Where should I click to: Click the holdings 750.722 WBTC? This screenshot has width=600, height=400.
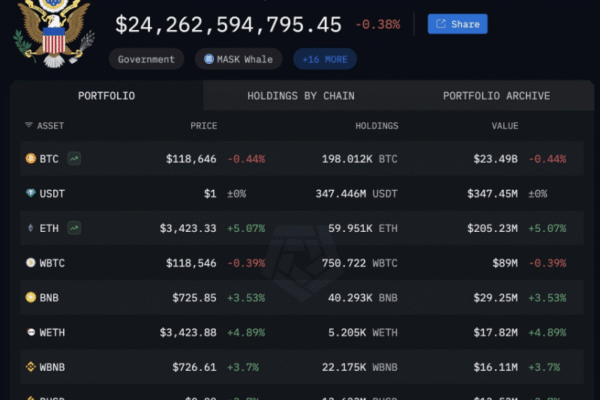(360, 263)
